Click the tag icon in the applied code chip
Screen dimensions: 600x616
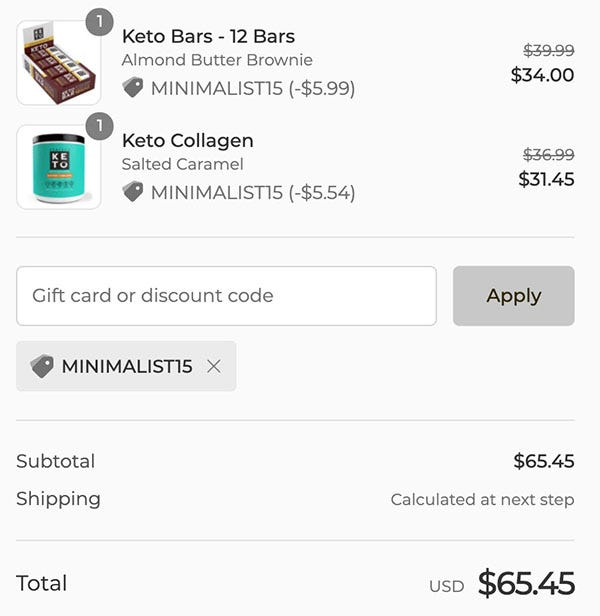(42, 366)
